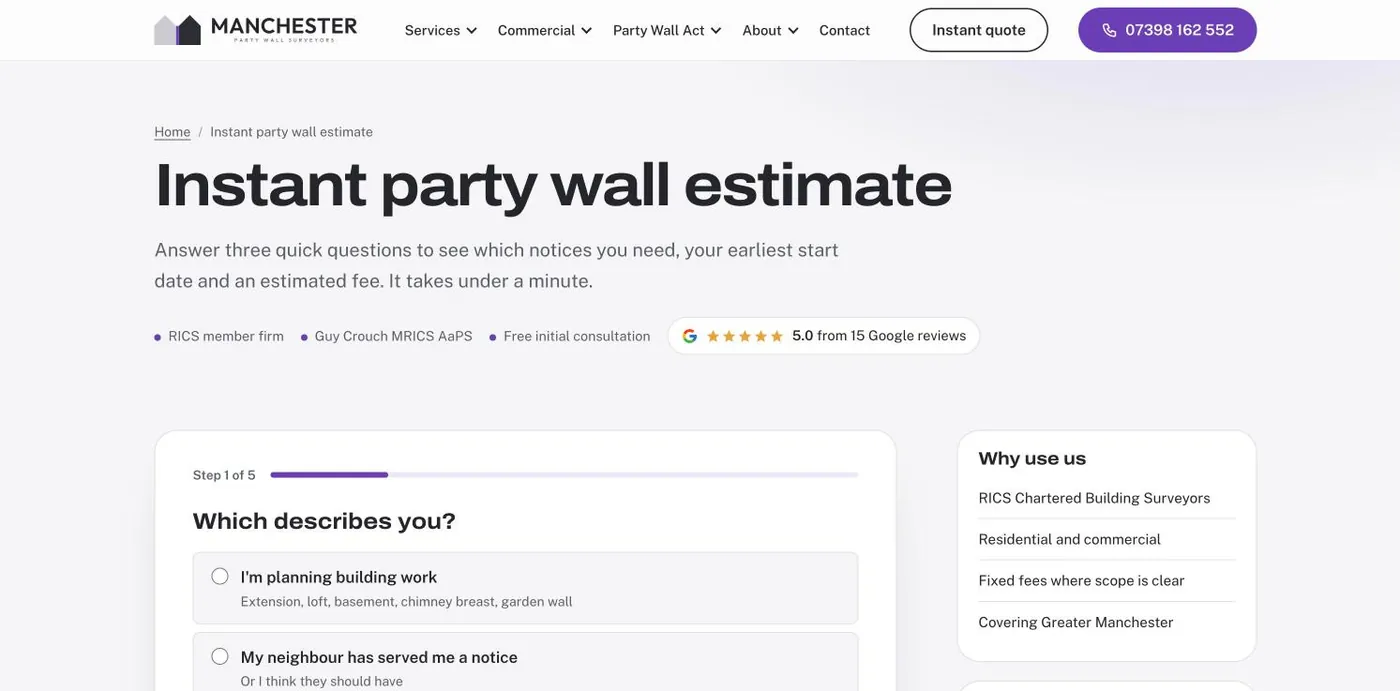
Task: Expand the Commercial dropdown chevron
Action: [x=586, y=31]
